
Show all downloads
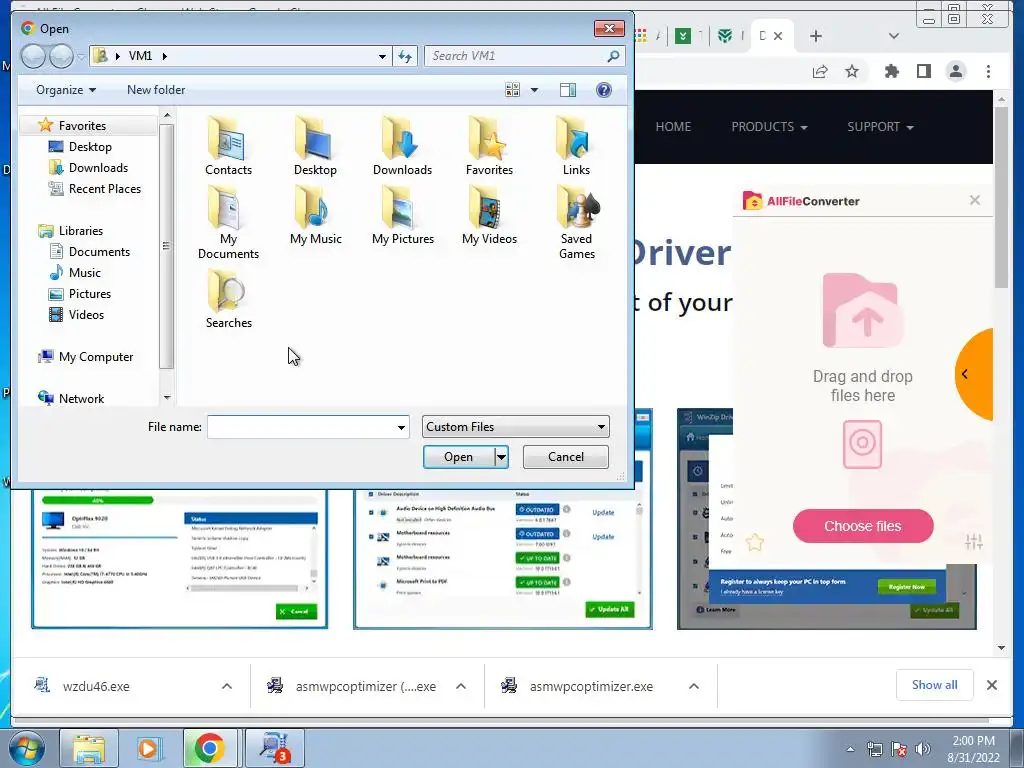point(935,685)
